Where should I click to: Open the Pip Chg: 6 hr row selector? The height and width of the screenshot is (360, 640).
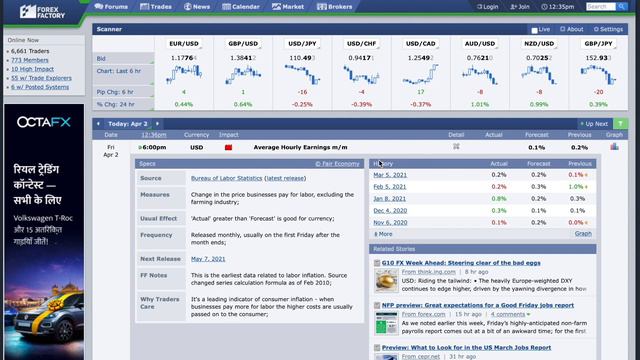tap(124, 92)
